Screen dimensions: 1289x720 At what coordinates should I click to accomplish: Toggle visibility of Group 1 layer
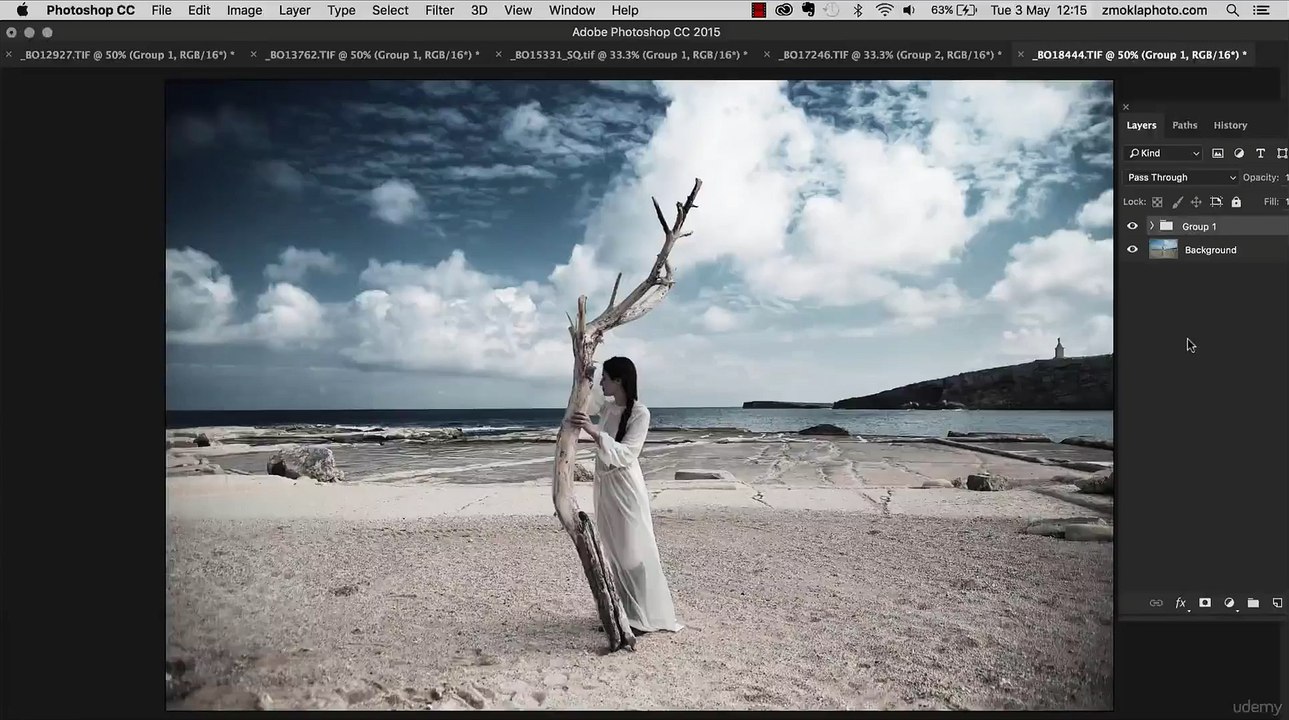click(1132, 226)
